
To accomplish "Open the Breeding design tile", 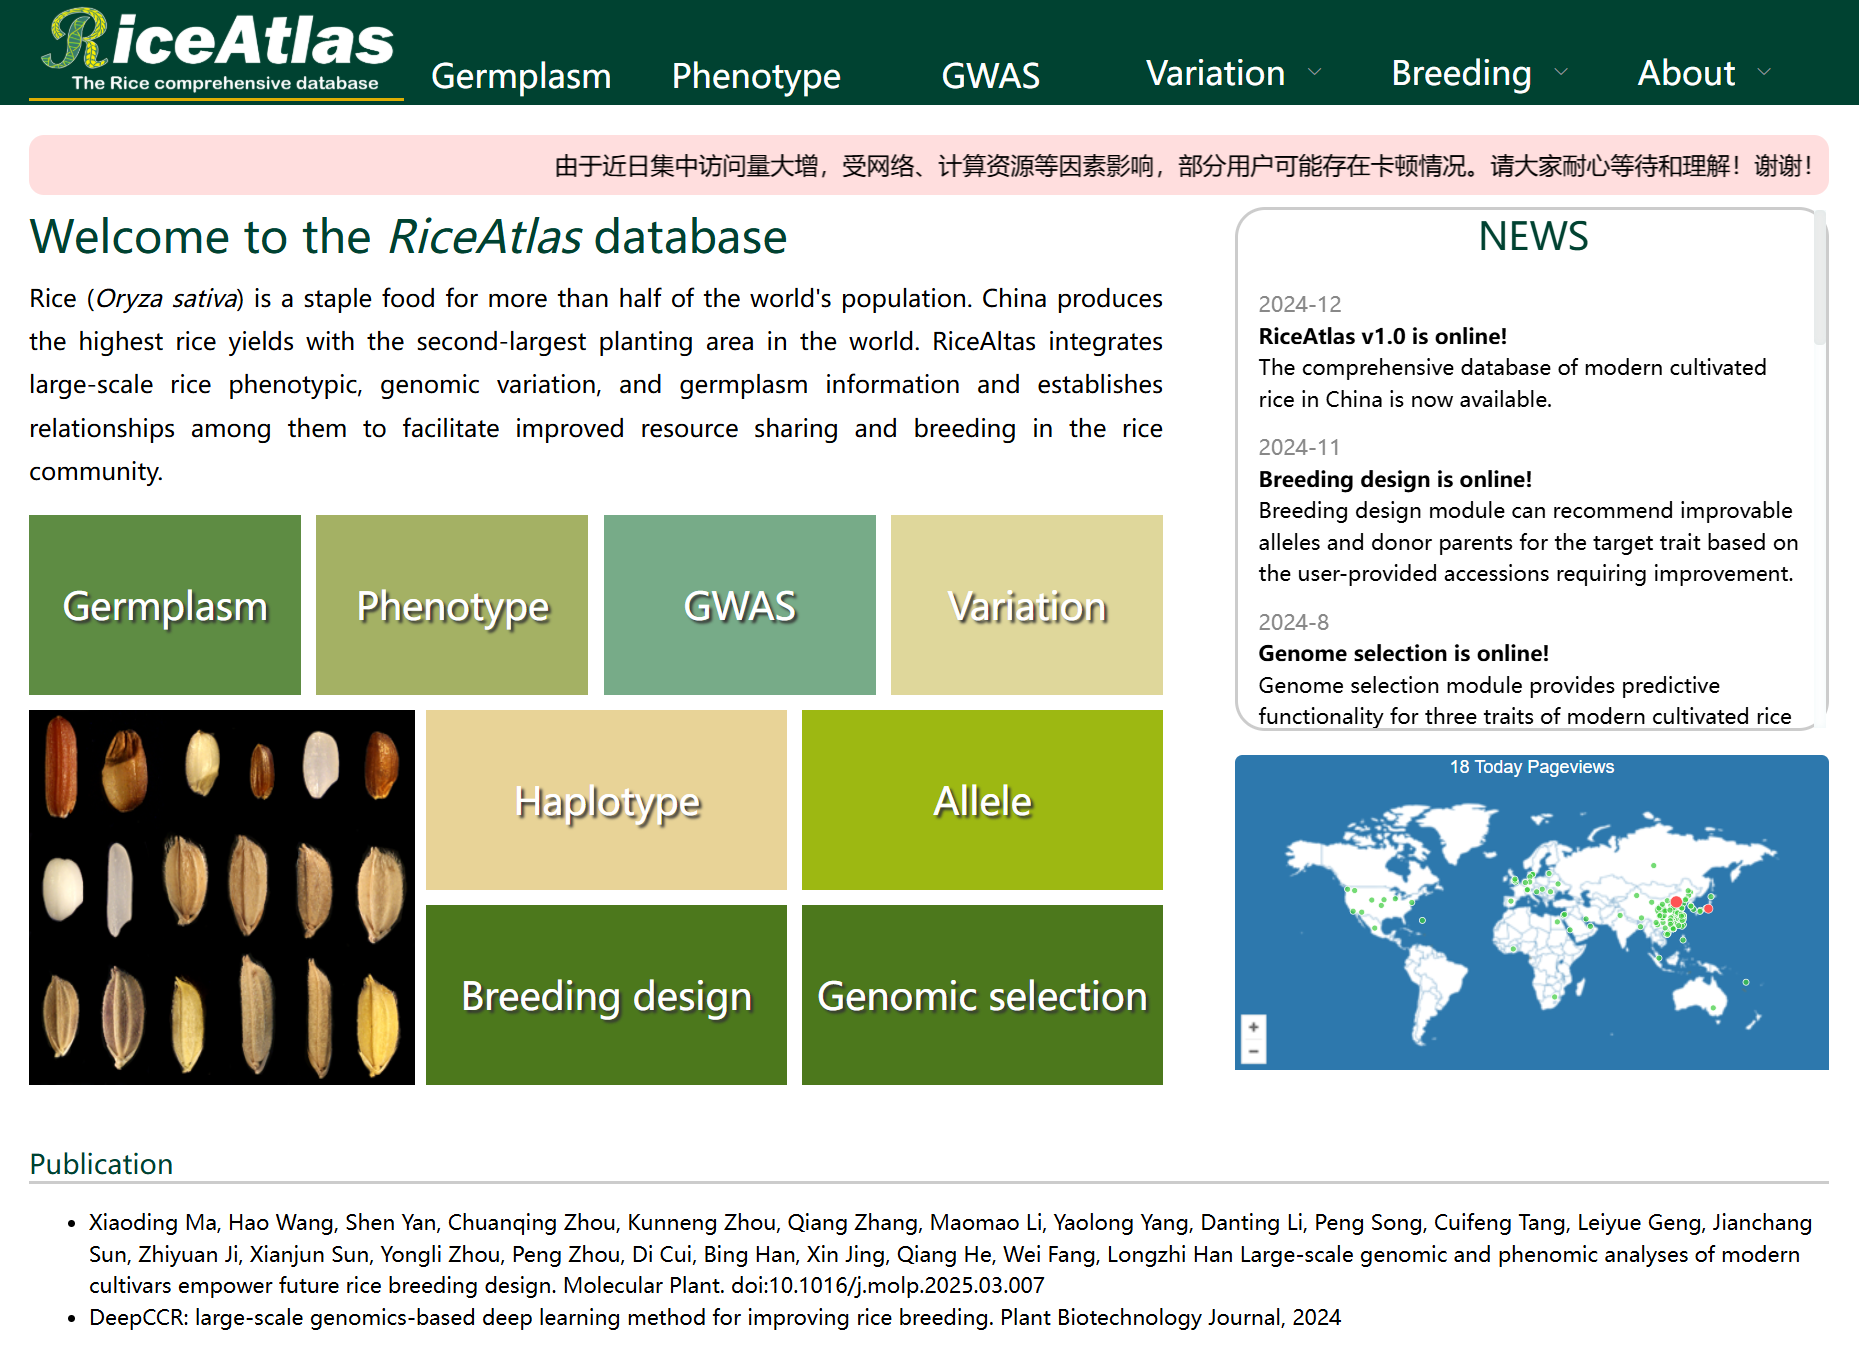I will click(x=606, y=995).
